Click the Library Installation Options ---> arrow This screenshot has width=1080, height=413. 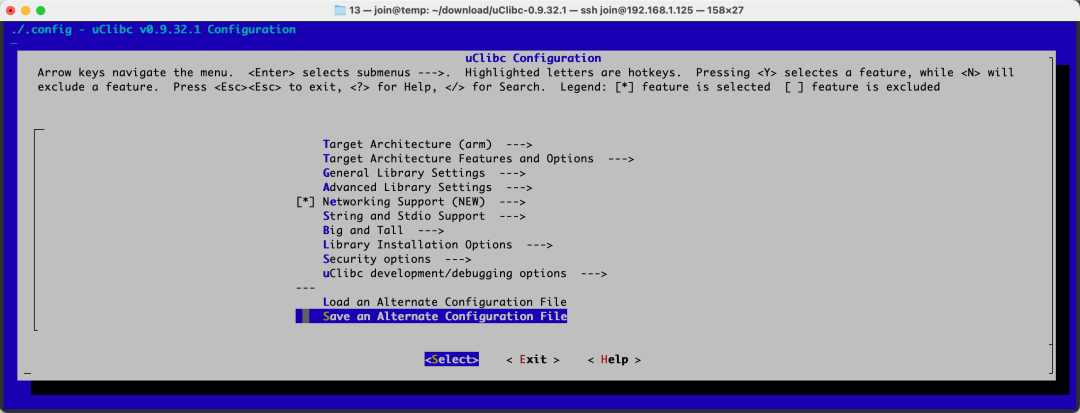coord(539,245)
